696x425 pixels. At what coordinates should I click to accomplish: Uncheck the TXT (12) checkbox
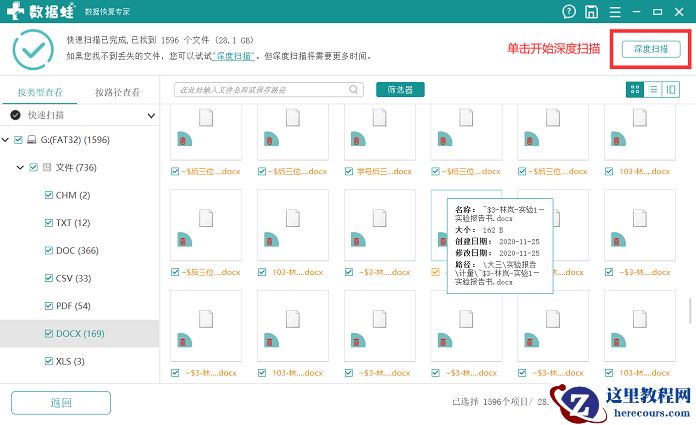49,222
